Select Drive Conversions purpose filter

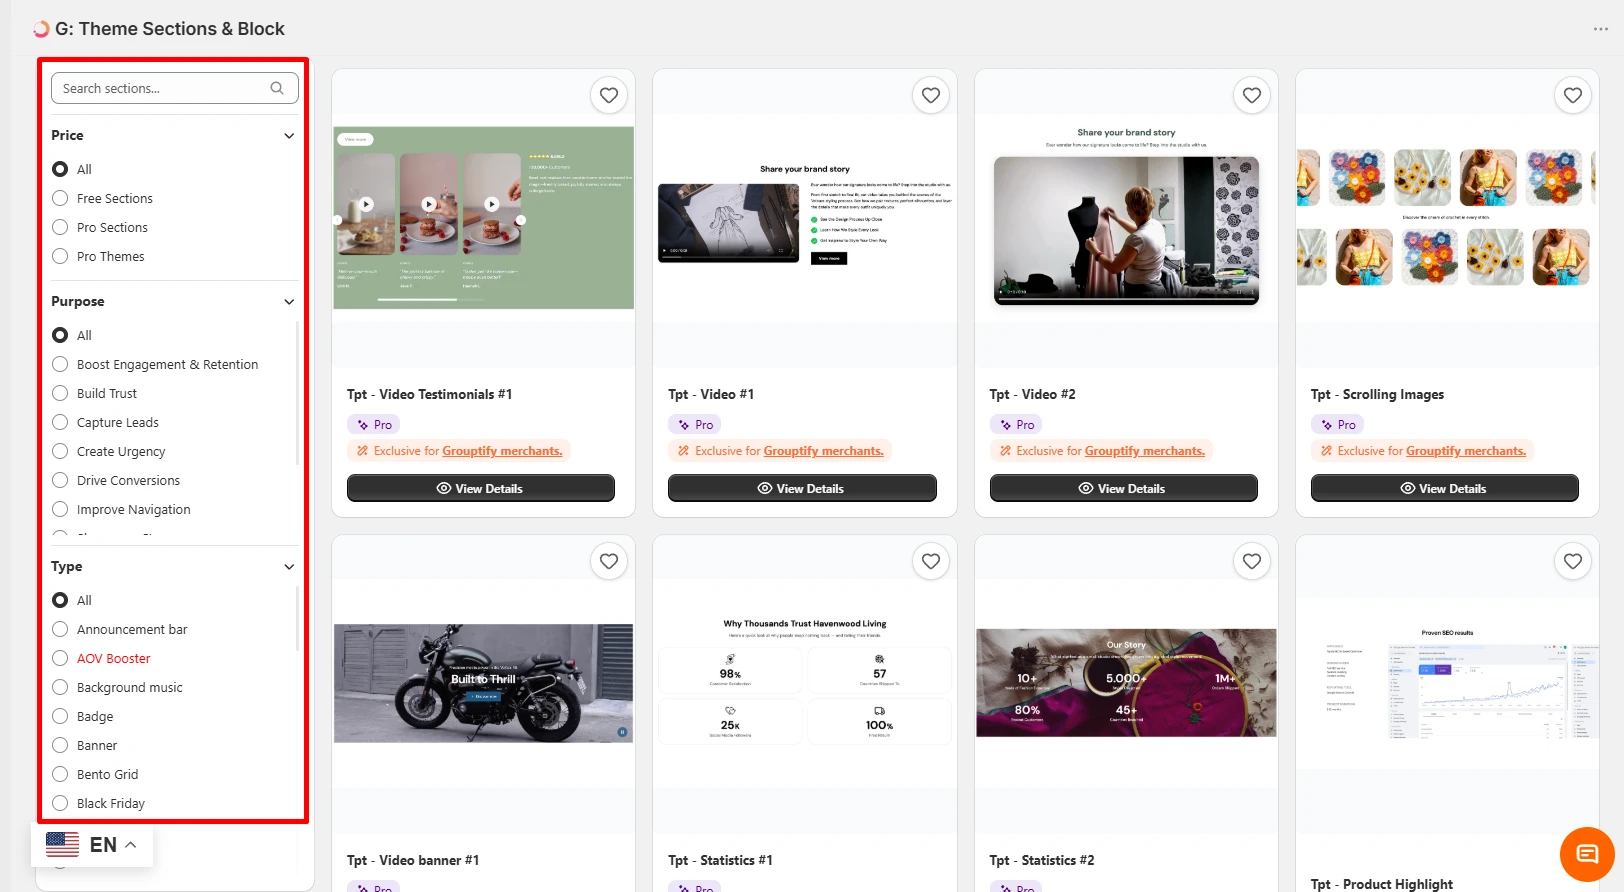[x=60, y=480]
